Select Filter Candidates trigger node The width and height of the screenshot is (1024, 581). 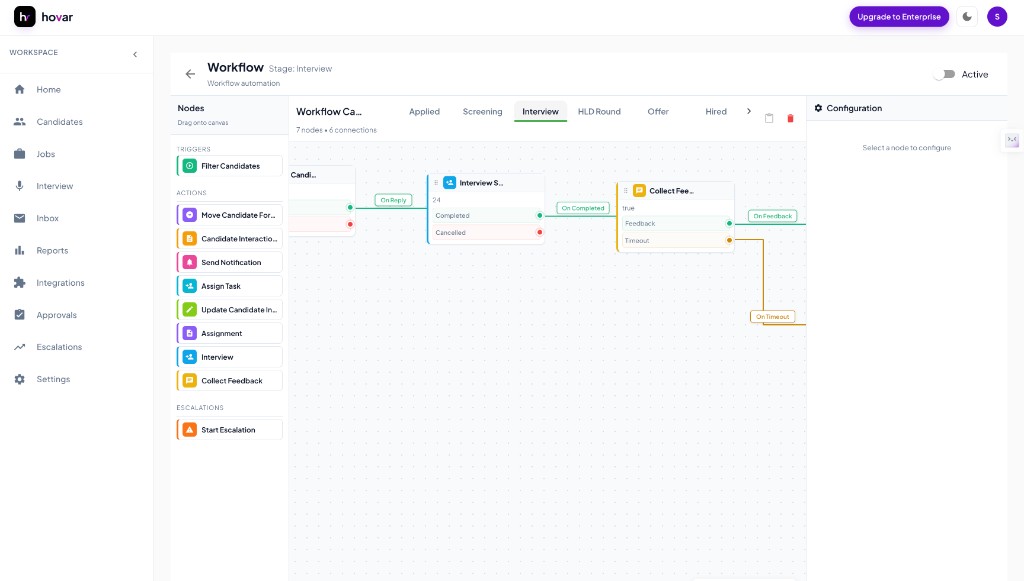(x=229, y=166)
